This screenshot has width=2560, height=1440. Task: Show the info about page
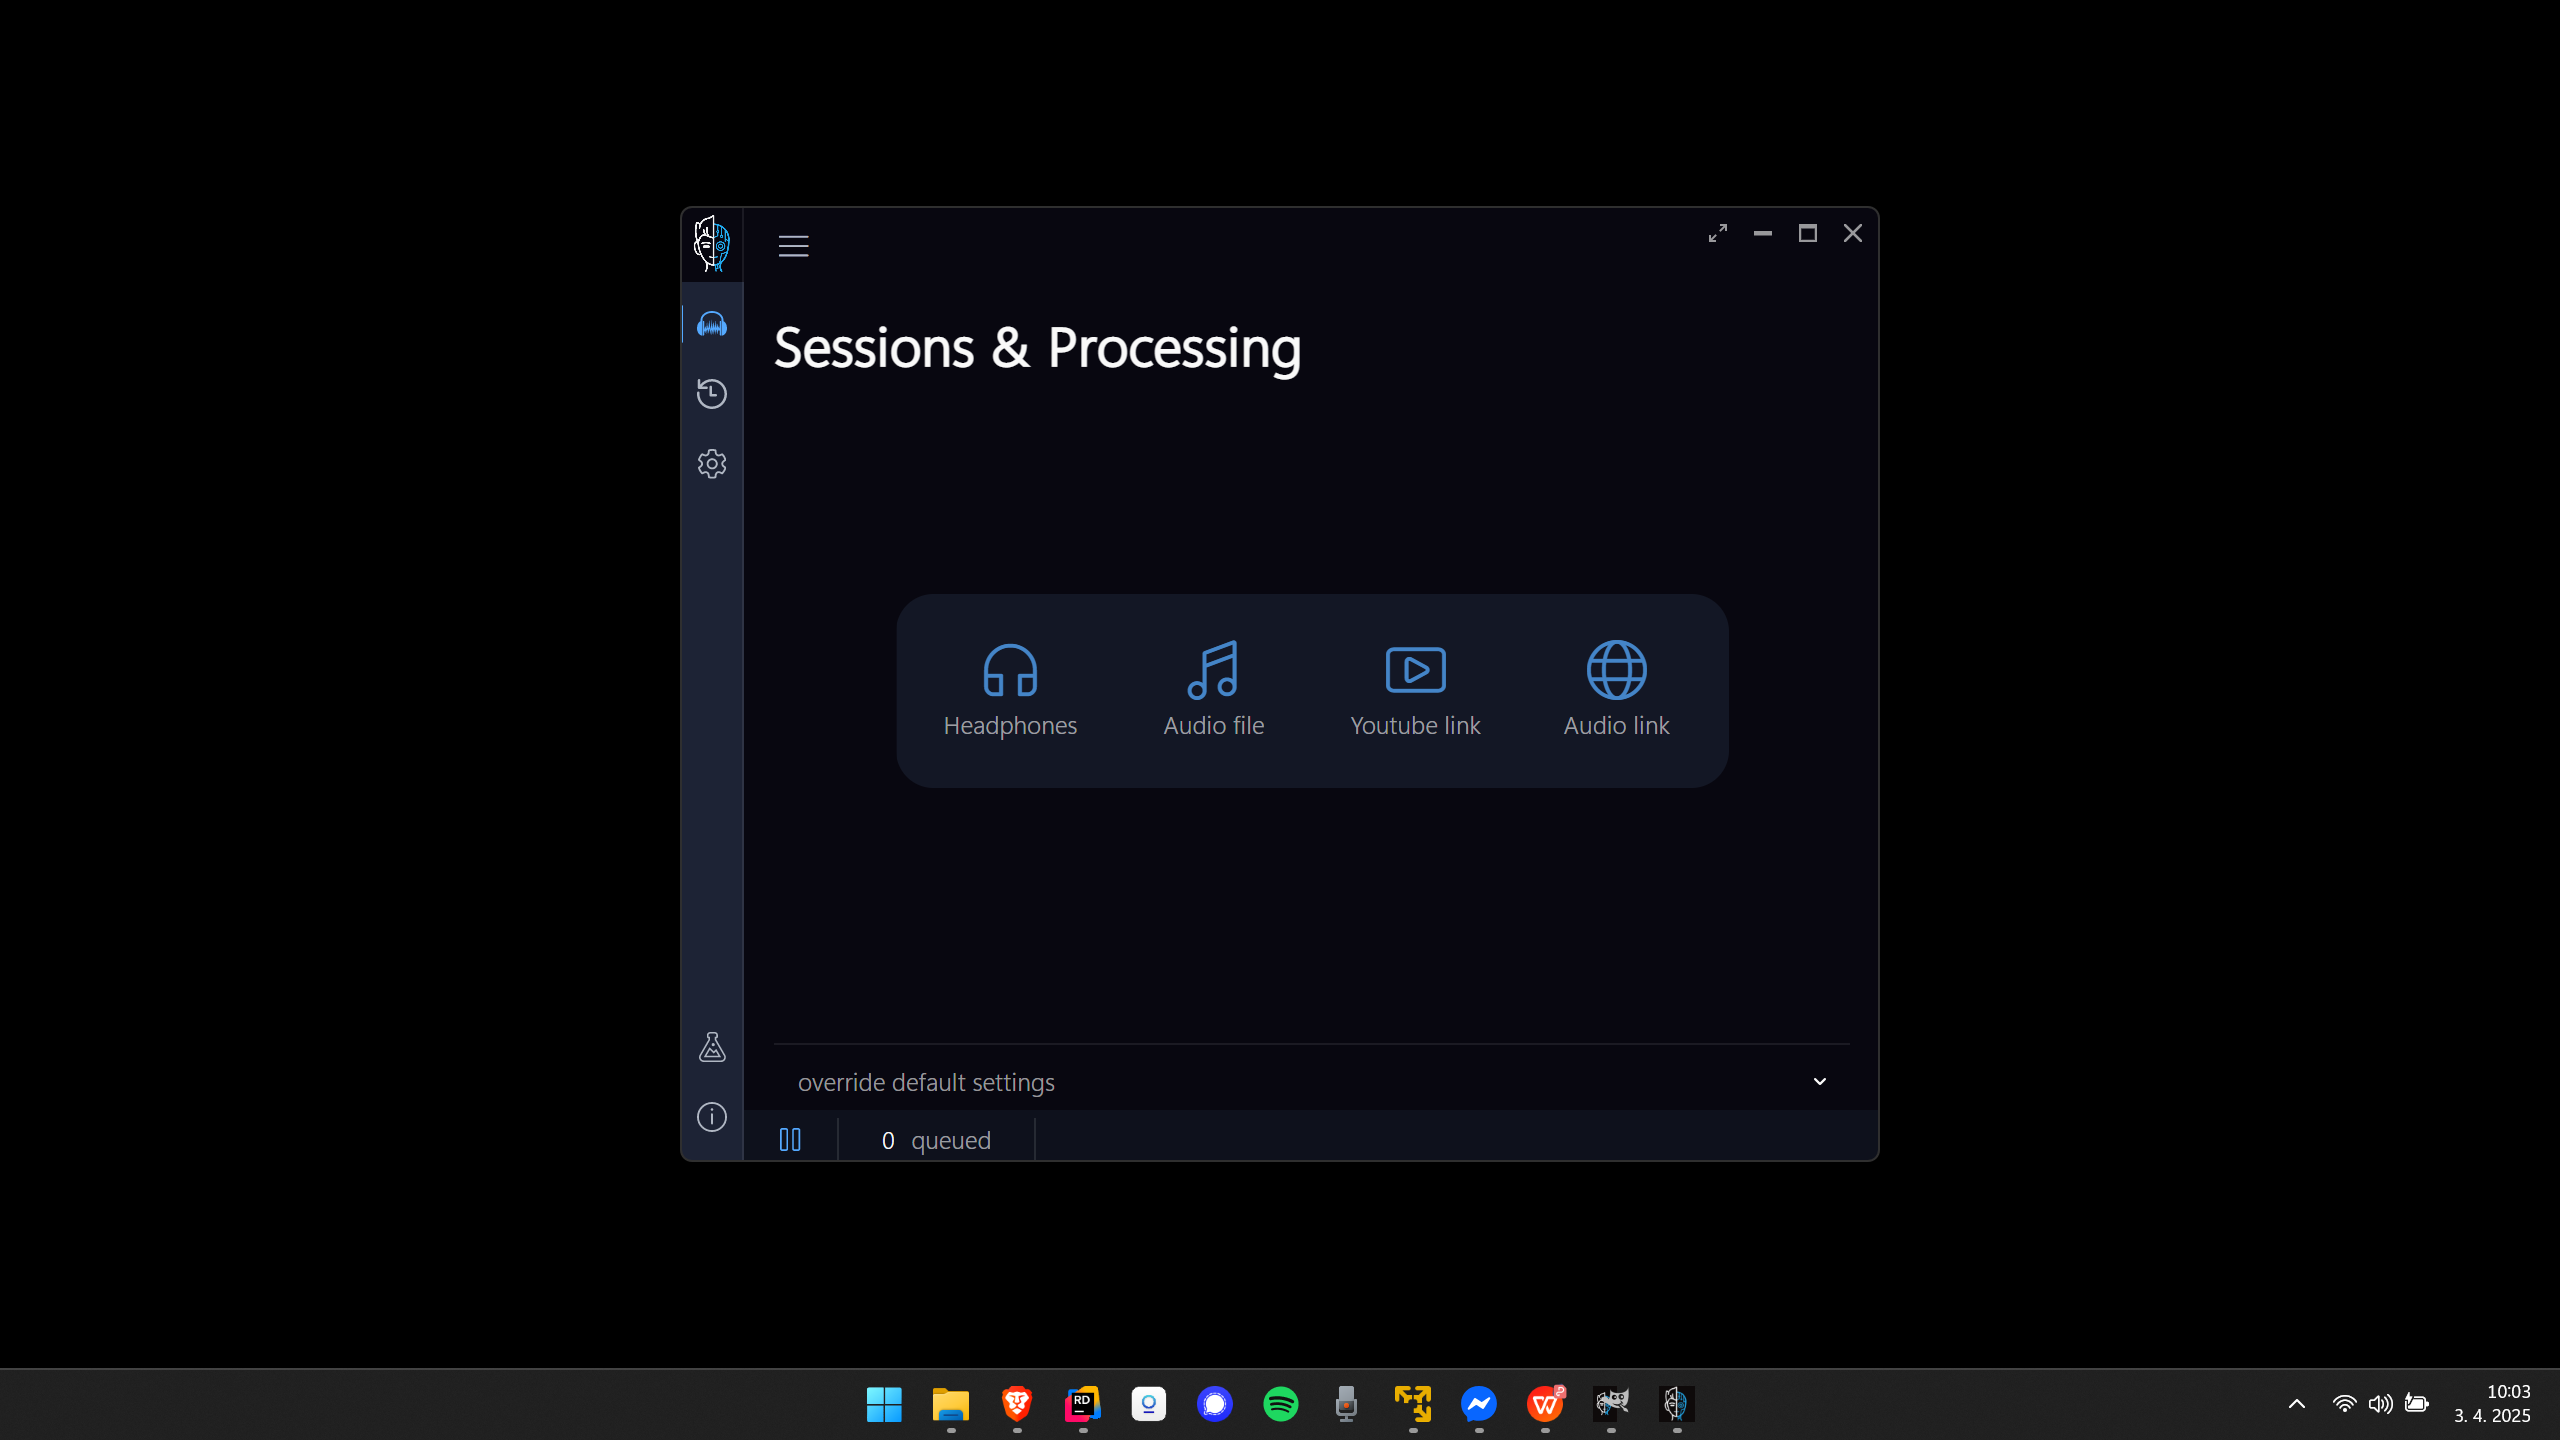(x=712, y=1117)
